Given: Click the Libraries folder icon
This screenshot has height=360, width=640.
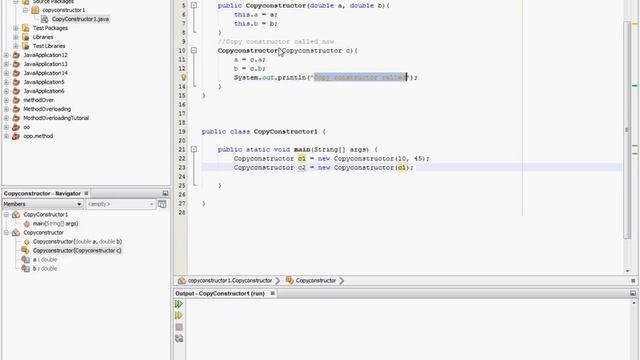Looking at the screenshot, I should [26, 37].
